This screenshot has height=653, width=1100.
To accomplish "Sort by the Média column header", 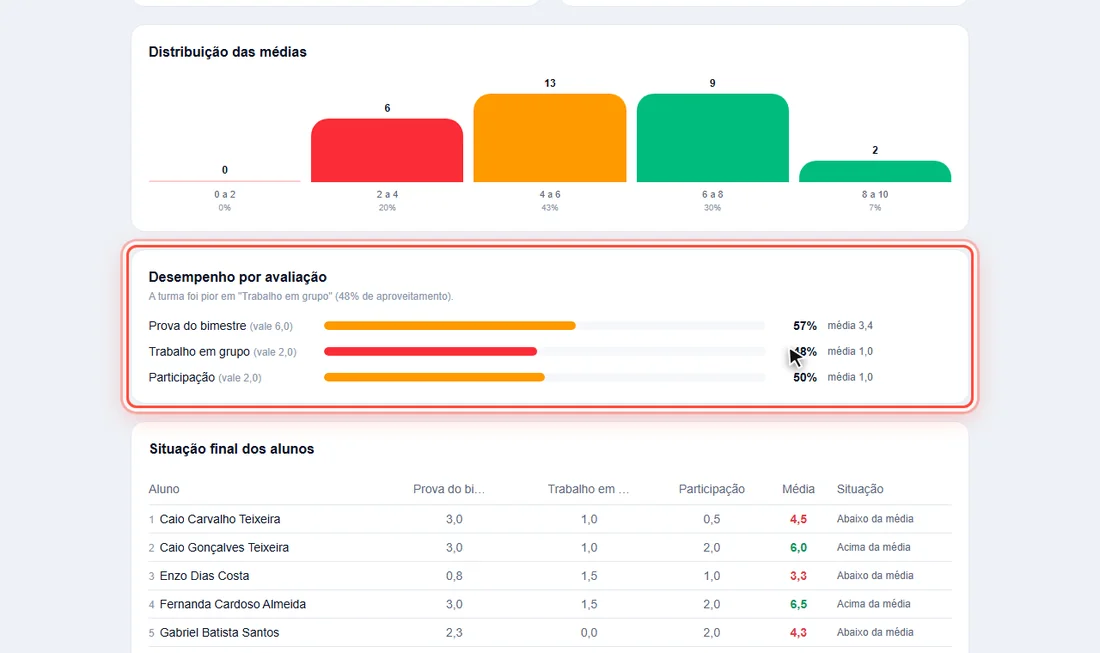I will (x=798, y=489).
